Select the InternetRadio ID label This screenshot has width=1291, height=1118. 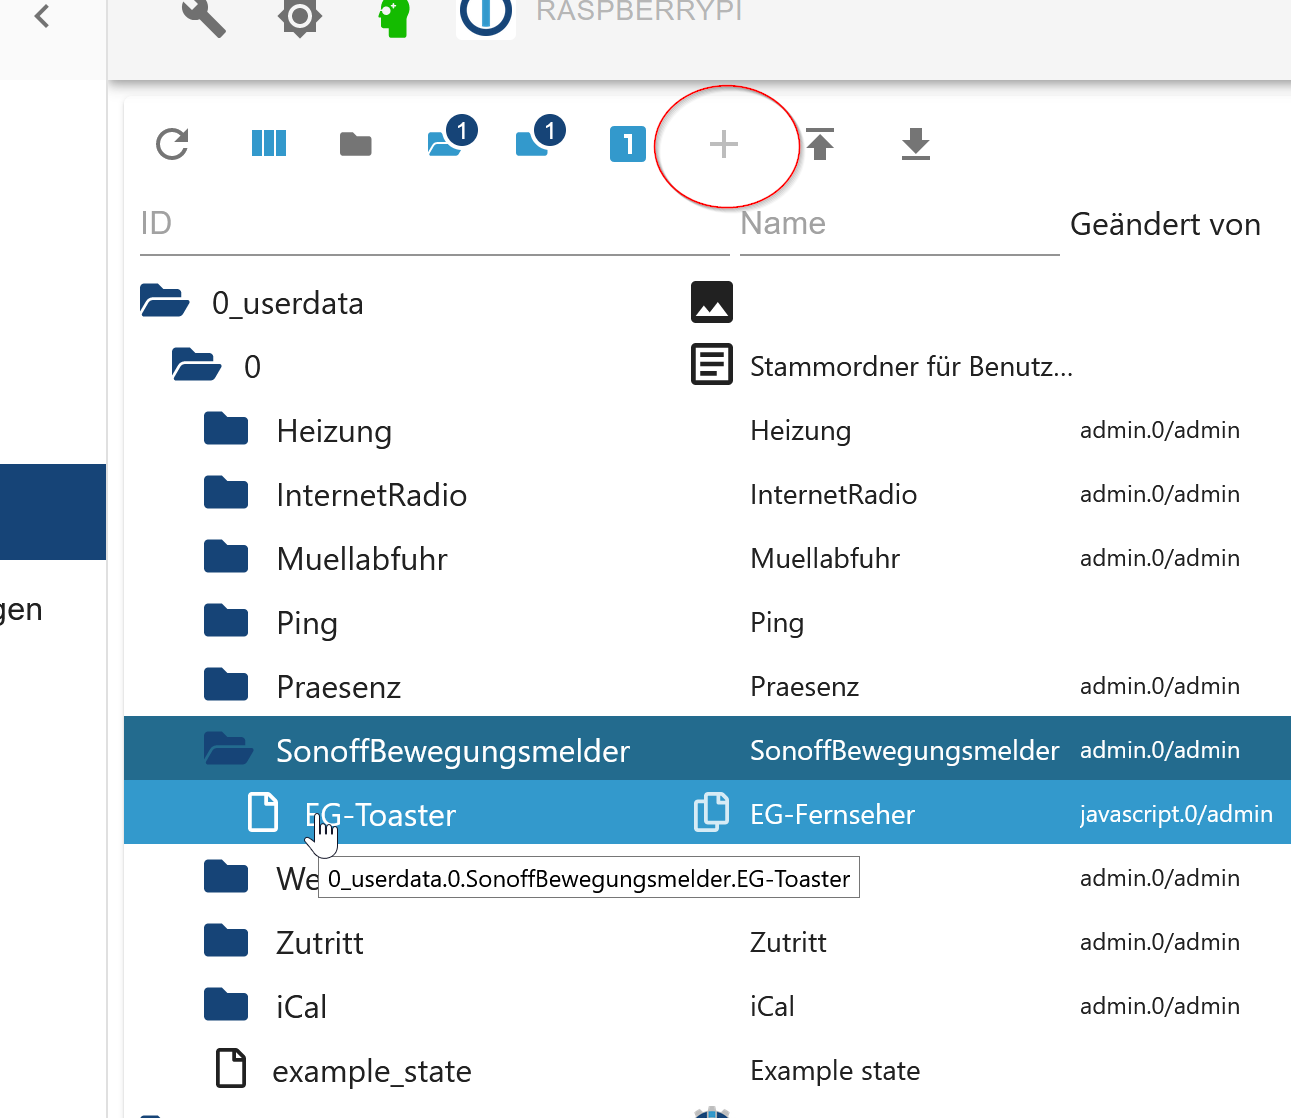tap(372, 495)
